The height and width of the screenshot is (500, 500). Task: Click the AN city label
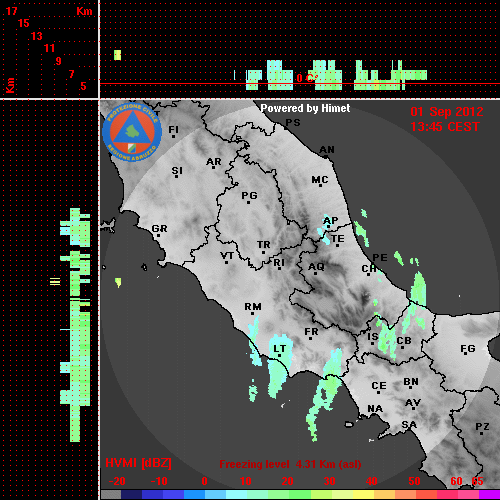point(327,150)
